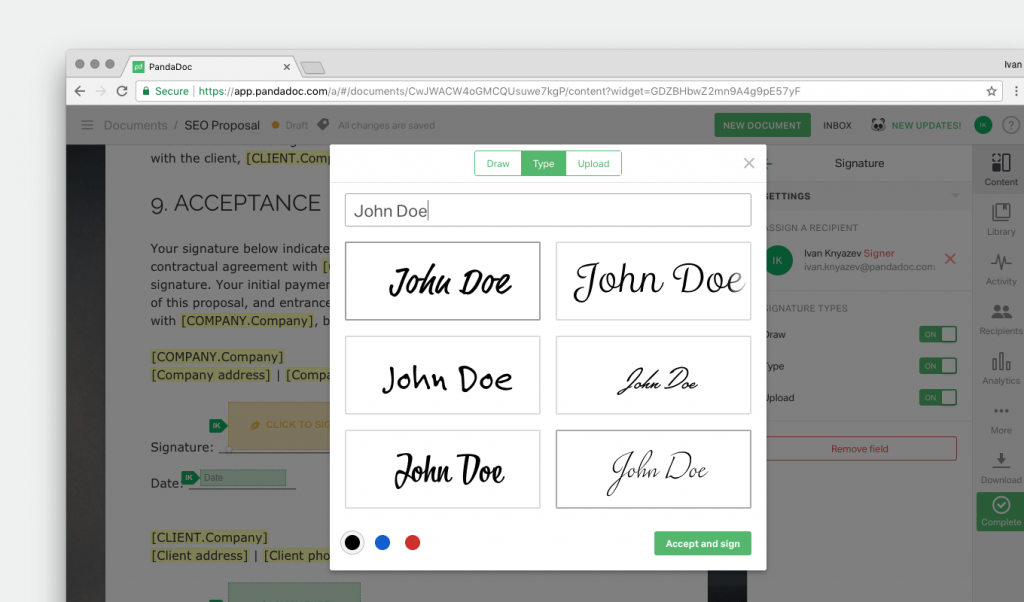Image resolution: width=1024 pixels, height=602 pixels.
Task: Click the IK tag beside Date field
Action: tap(189, 478)
